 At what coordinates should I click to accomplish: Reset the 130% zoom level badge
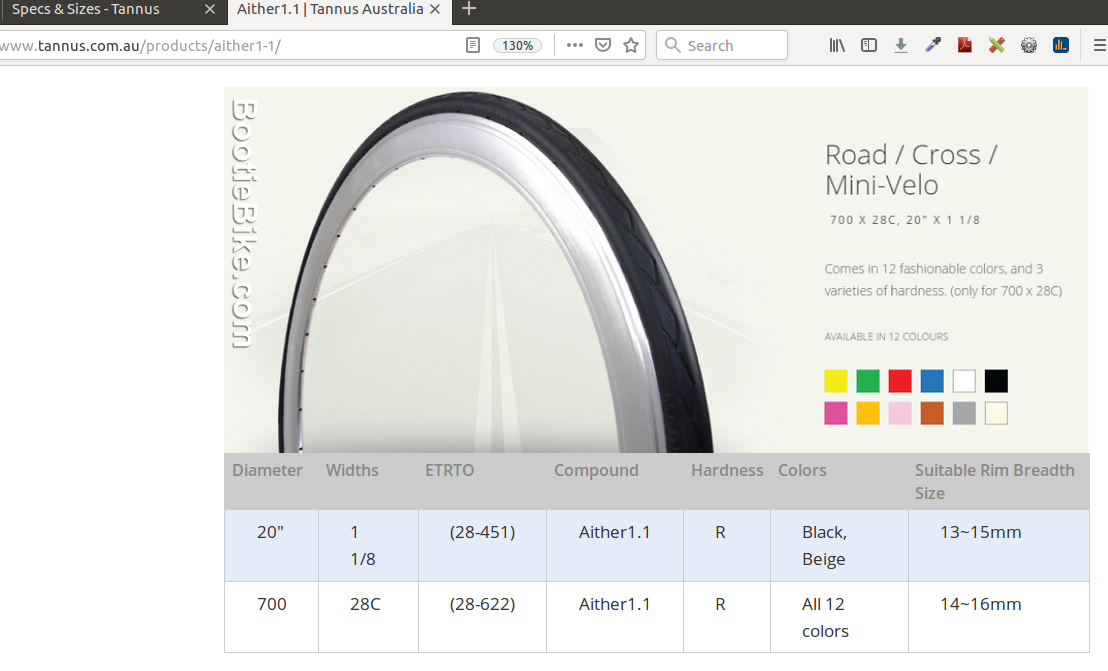(x=517, y=45)
